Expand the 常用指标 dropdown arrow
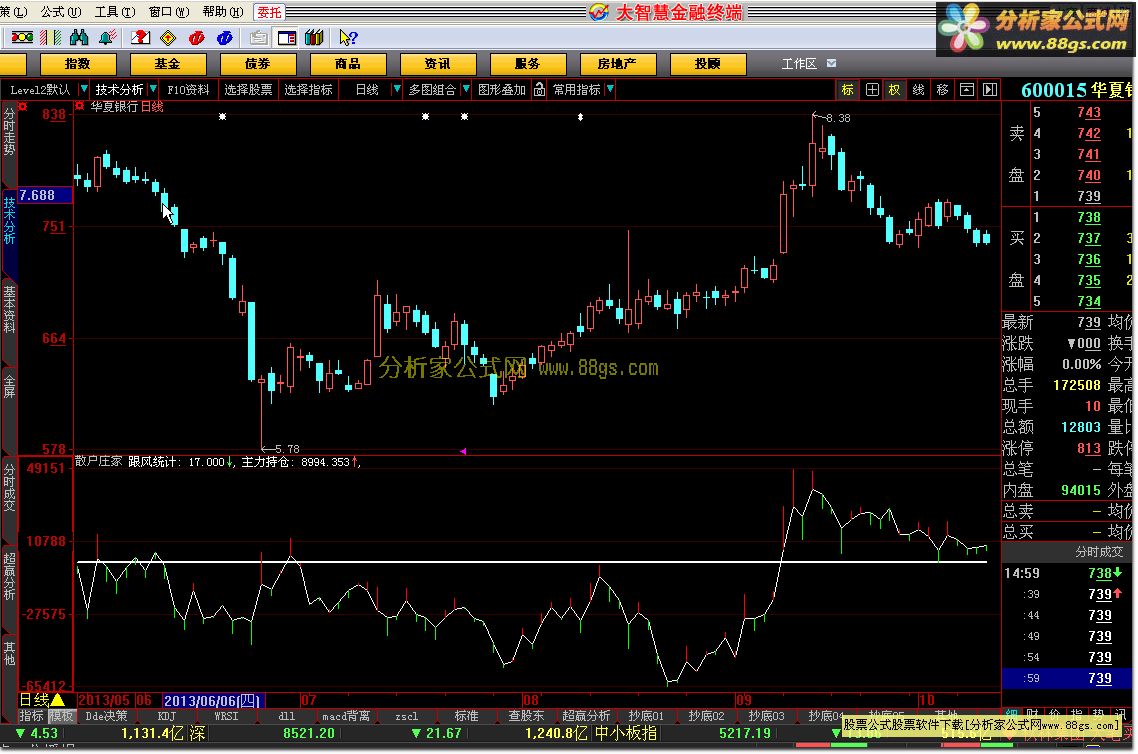 [x=610, y=89]
